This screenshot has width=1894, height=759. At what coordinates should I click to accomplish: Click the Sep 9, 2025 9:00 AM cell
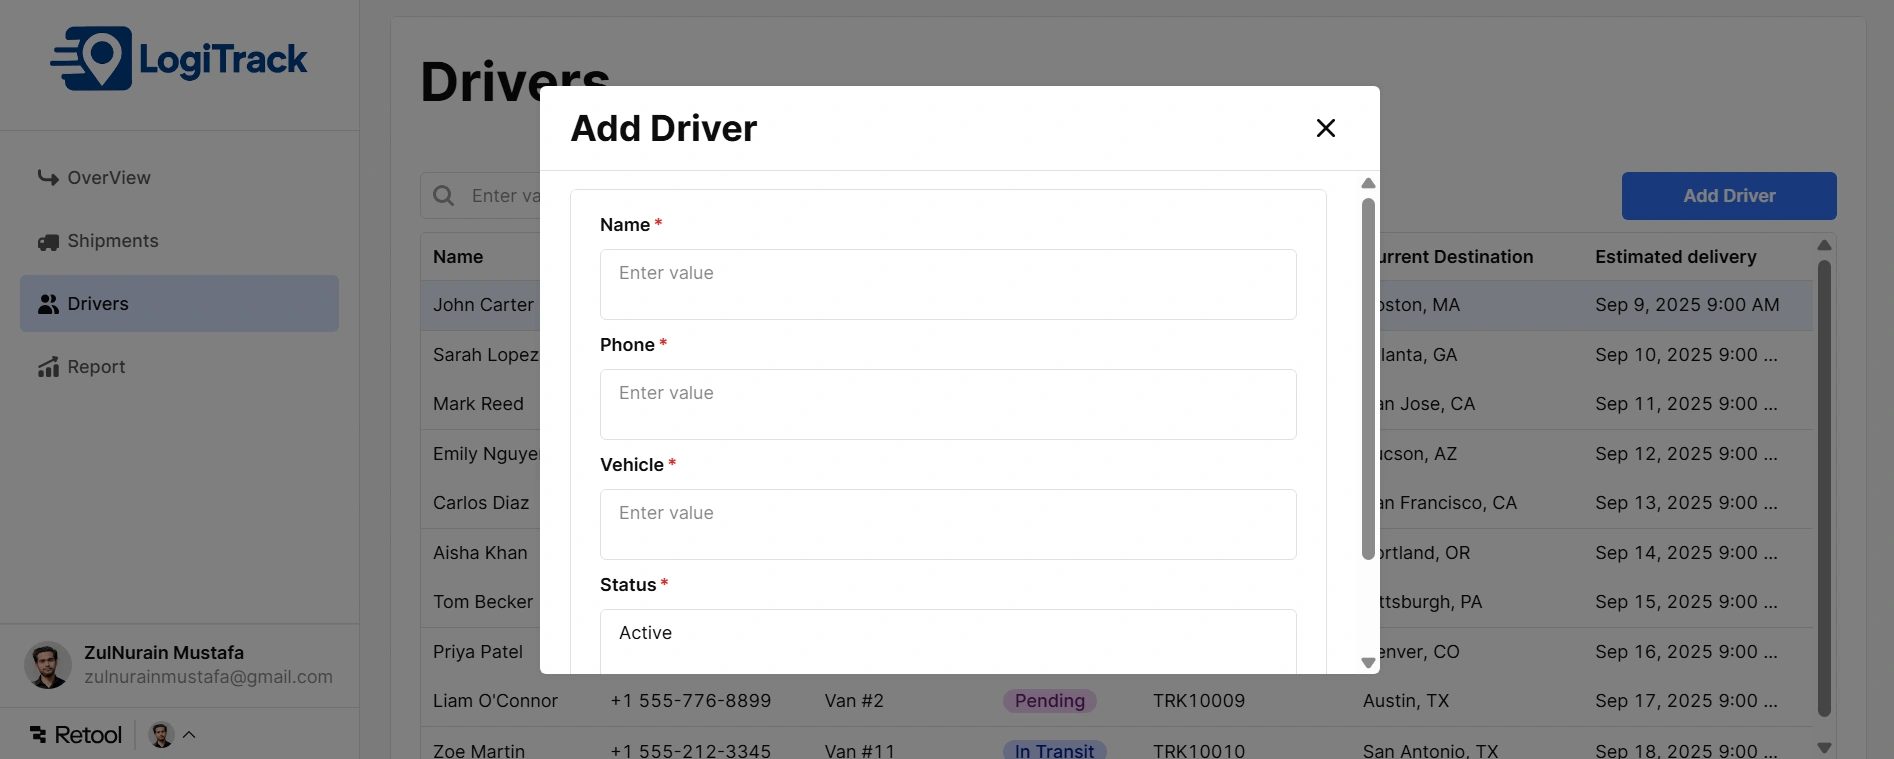click(1687, 305)
